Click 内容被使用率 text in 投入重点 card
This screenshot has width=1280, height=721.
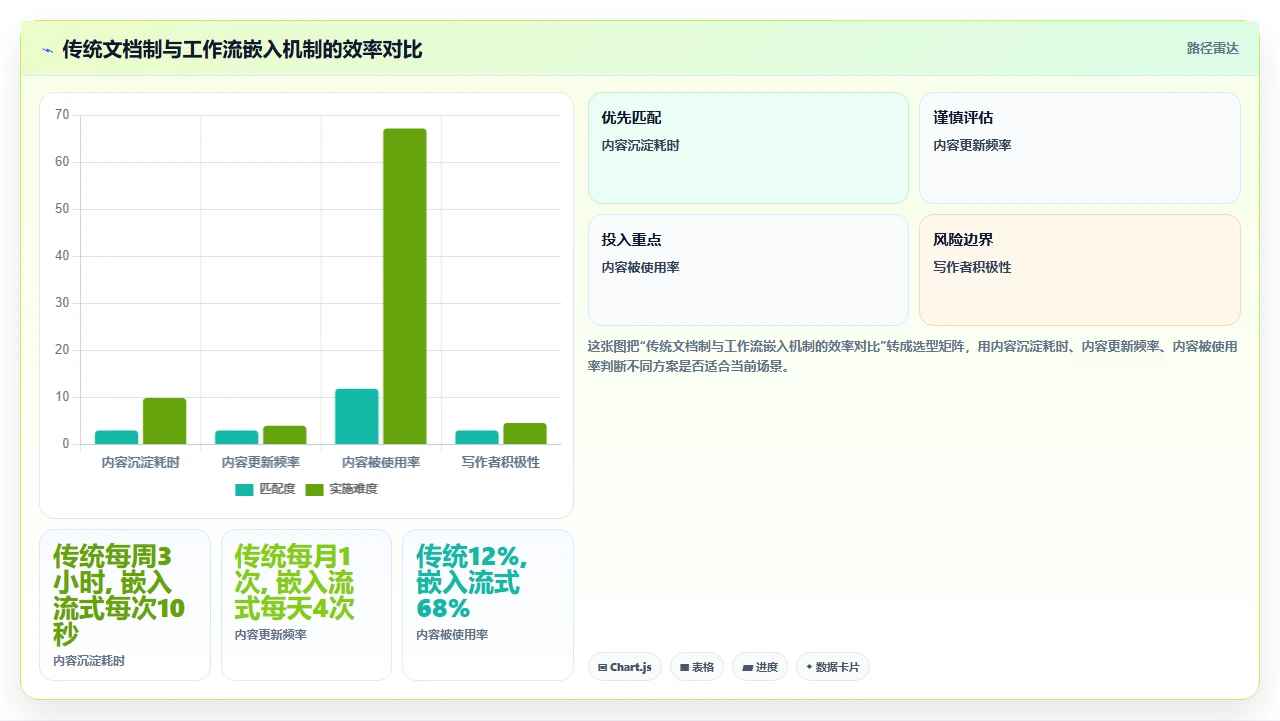click(x=640, y=267)
